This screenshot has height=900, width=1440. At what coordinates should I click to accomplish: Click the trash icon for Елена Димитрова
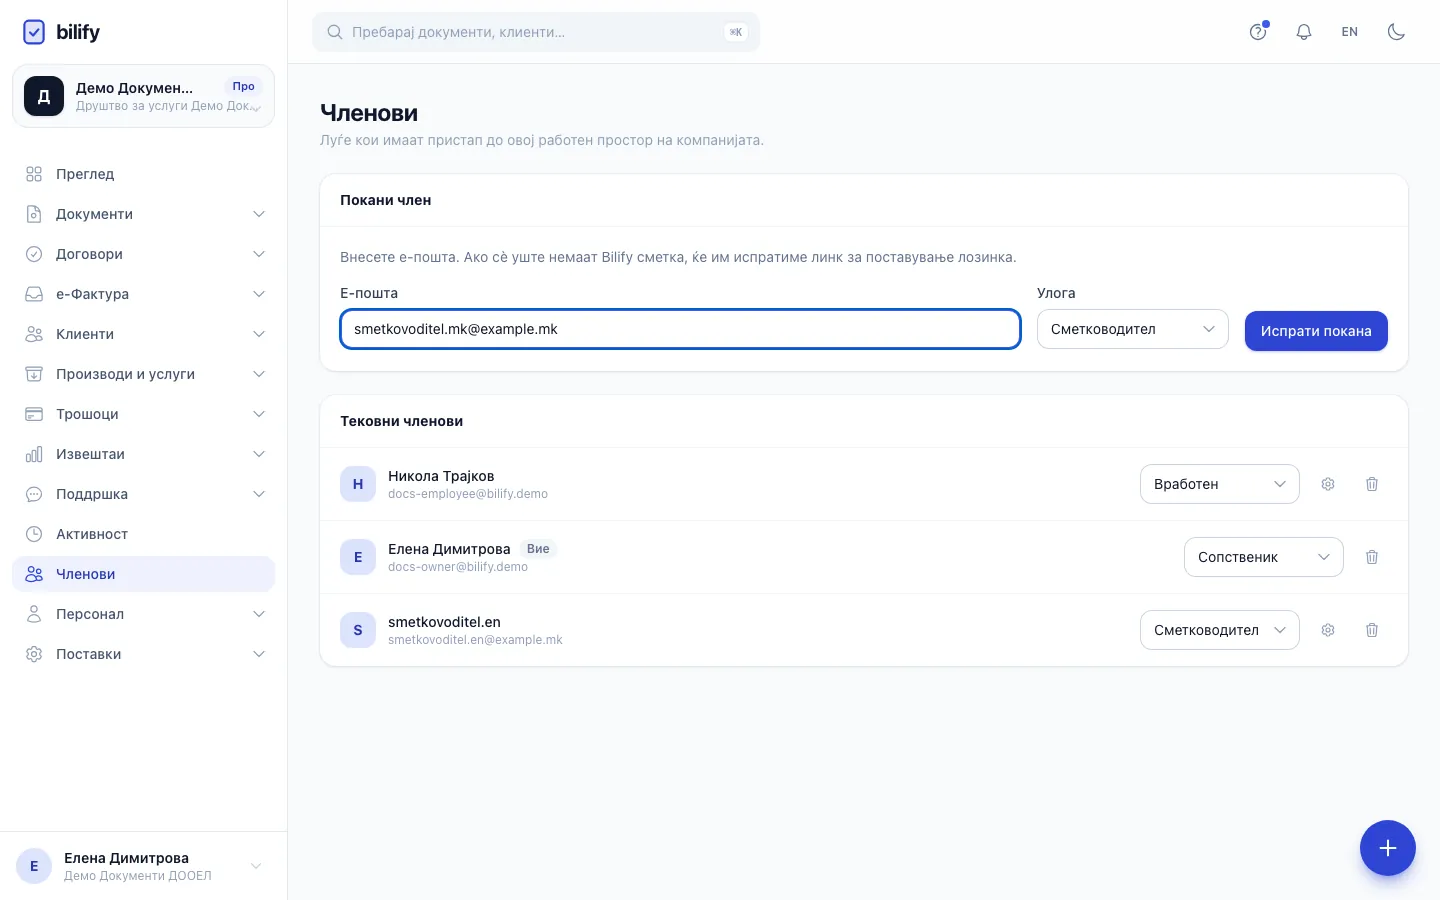1372,557
